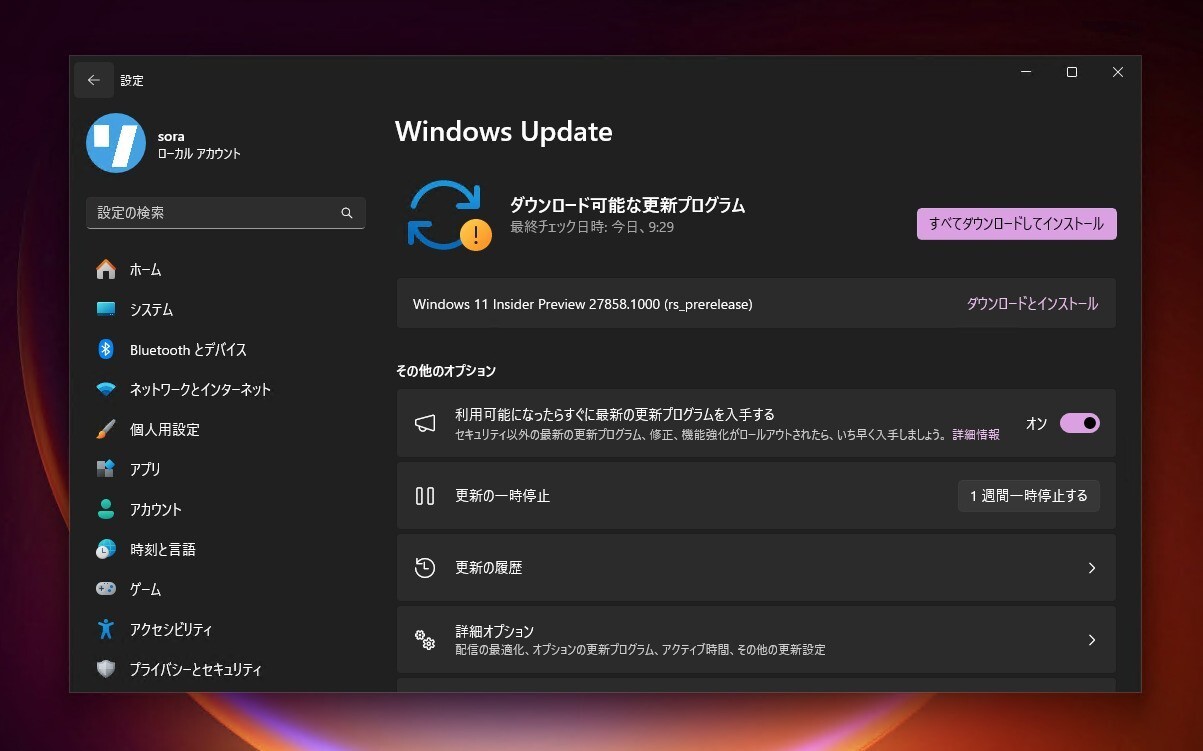Click the 設定の検索 search field
This screenshot has height=751, width=1203.
tap(226, 213)
